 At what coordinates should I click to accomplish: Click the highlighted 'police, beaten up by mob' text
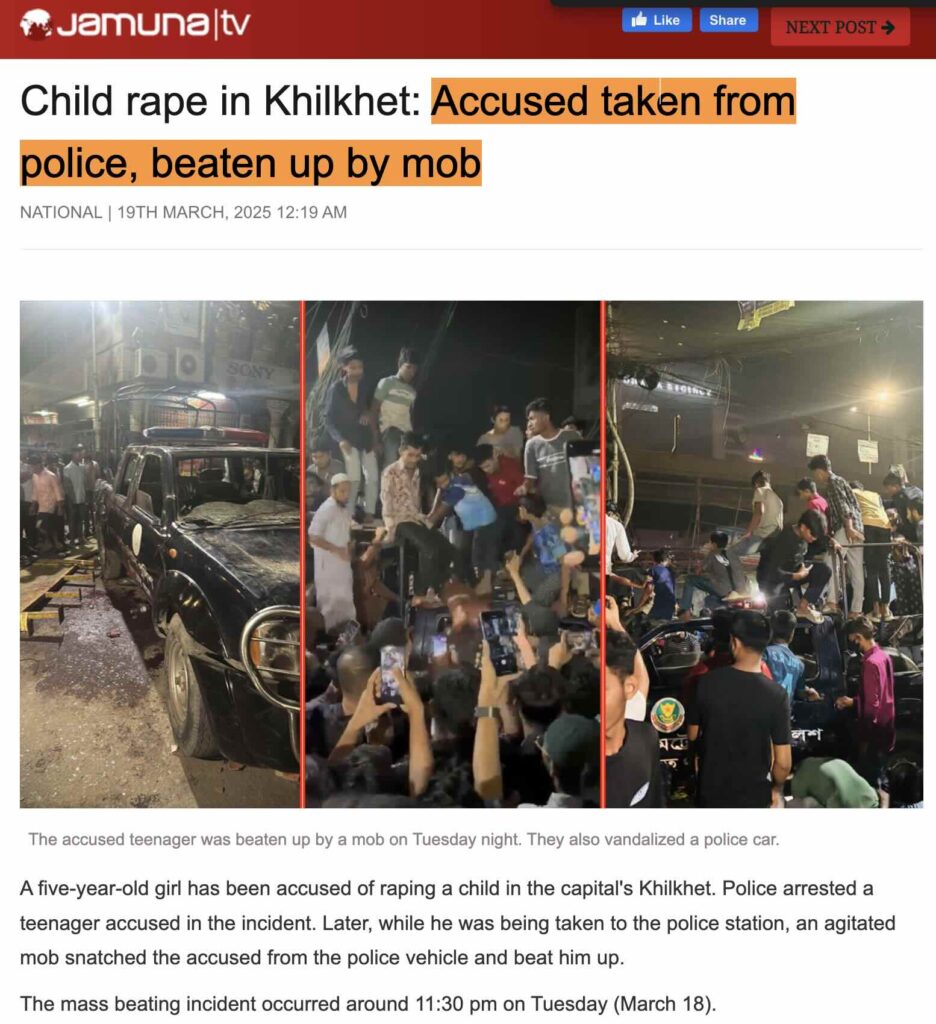[250, 163]
